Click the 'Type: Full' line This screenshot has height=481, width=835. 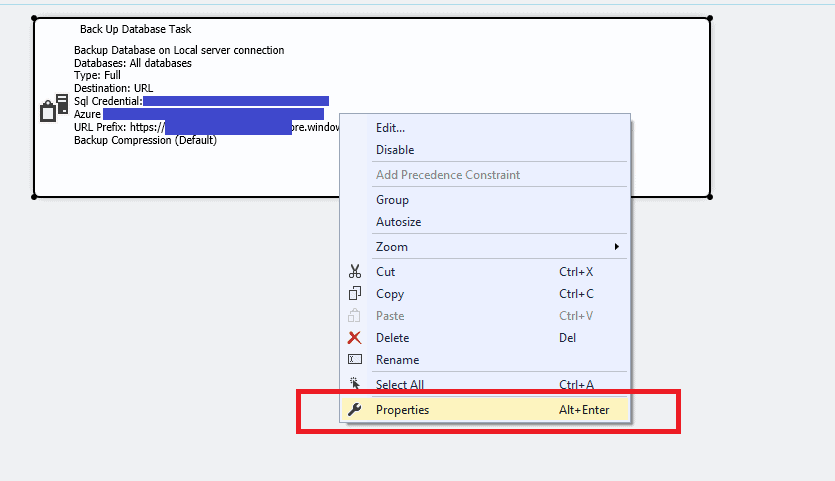point(97,75)
